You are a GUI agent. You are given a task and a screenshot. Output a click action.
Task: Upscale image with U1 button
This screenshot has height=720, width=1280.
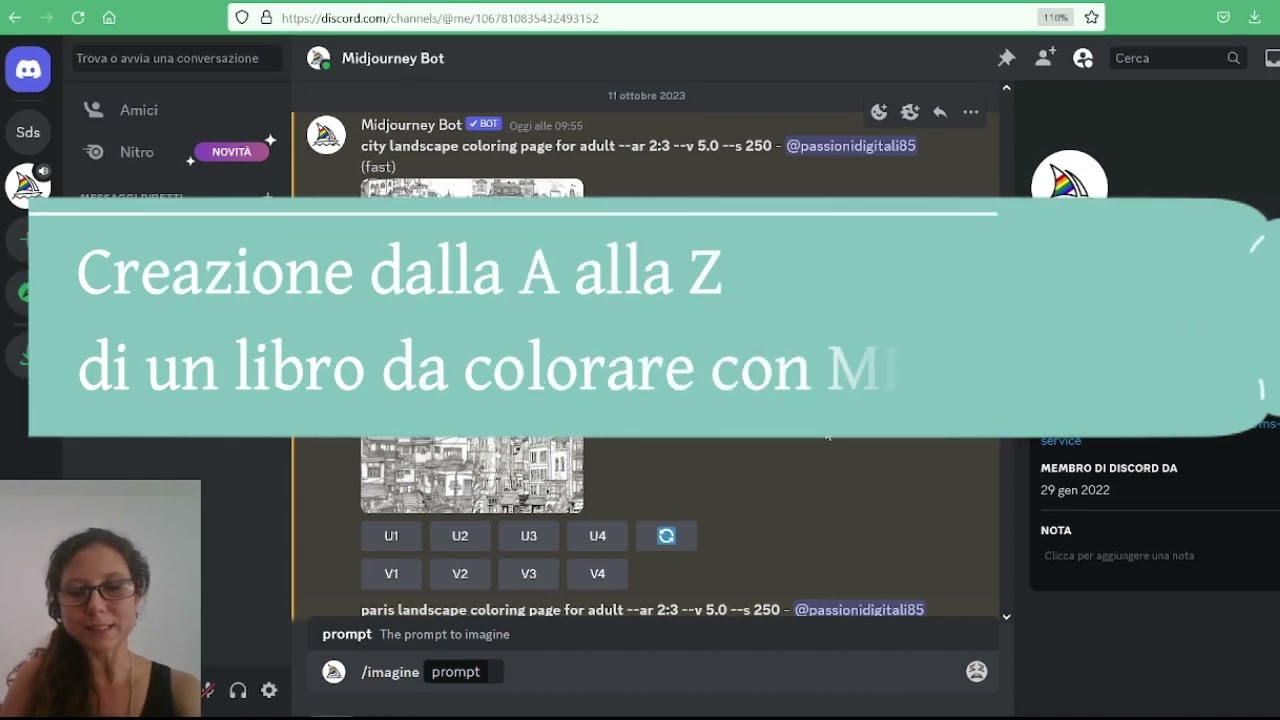pos(391,536)
